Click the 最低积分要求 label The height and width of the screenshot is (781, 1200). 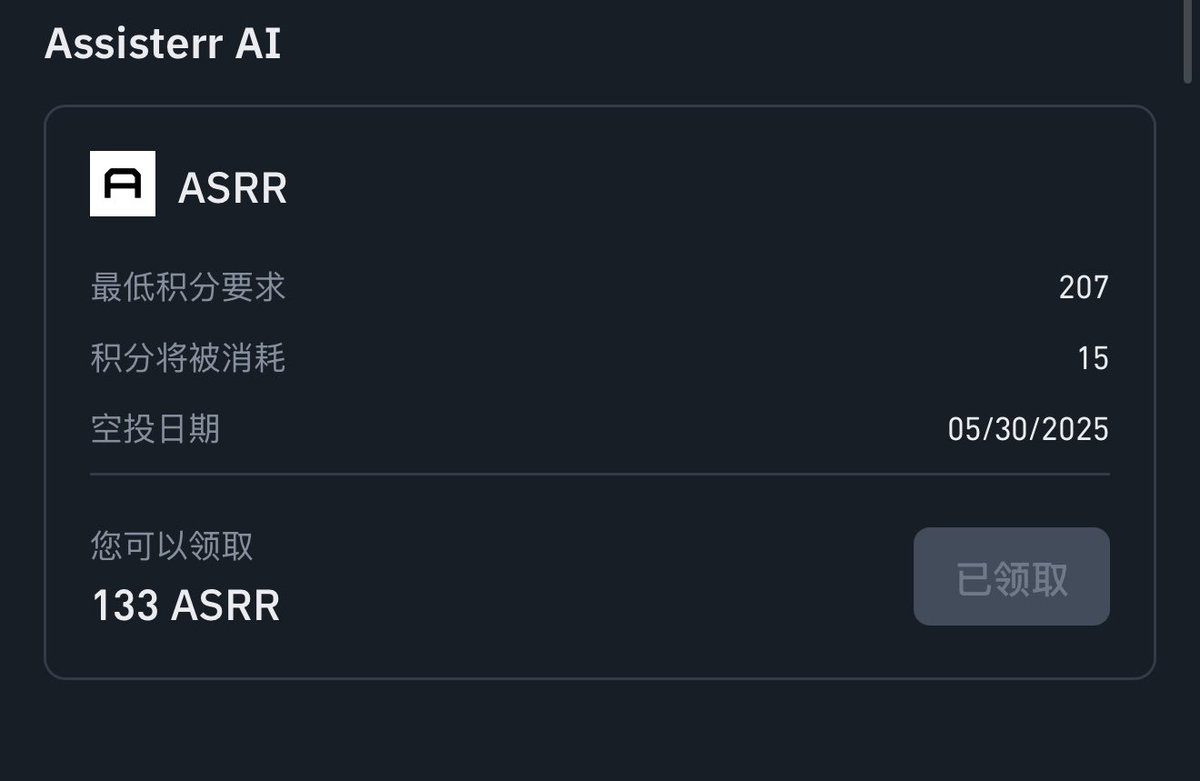point(188,288)
